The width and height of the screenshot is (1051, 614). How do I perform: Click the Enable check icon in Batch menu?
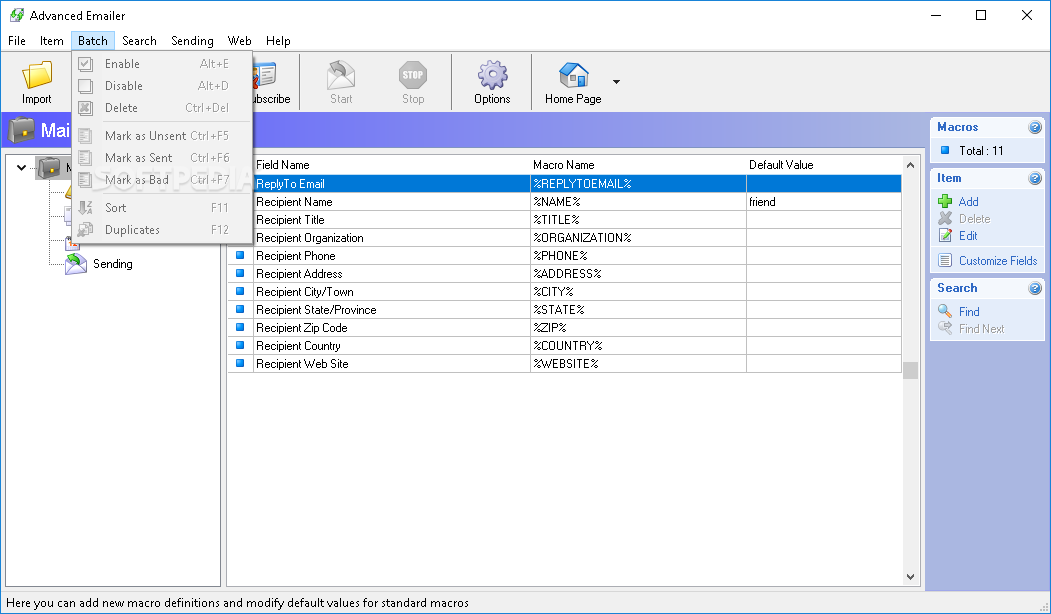click(85, 64)
